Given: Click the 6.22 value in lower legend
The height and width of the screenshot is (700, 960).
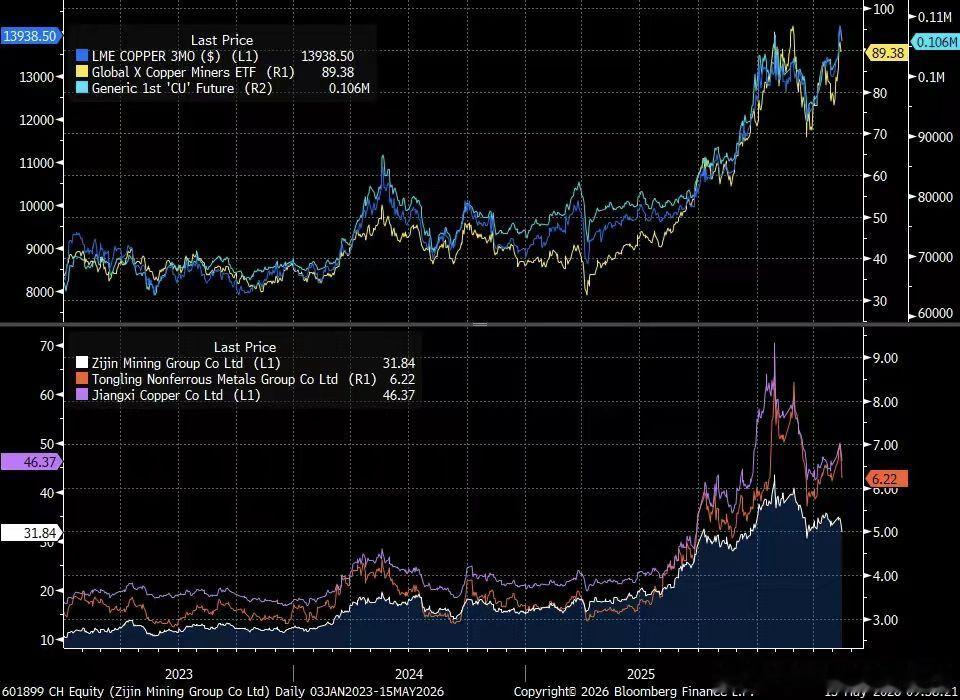Looking at the screenshot, I should [402, 379].
